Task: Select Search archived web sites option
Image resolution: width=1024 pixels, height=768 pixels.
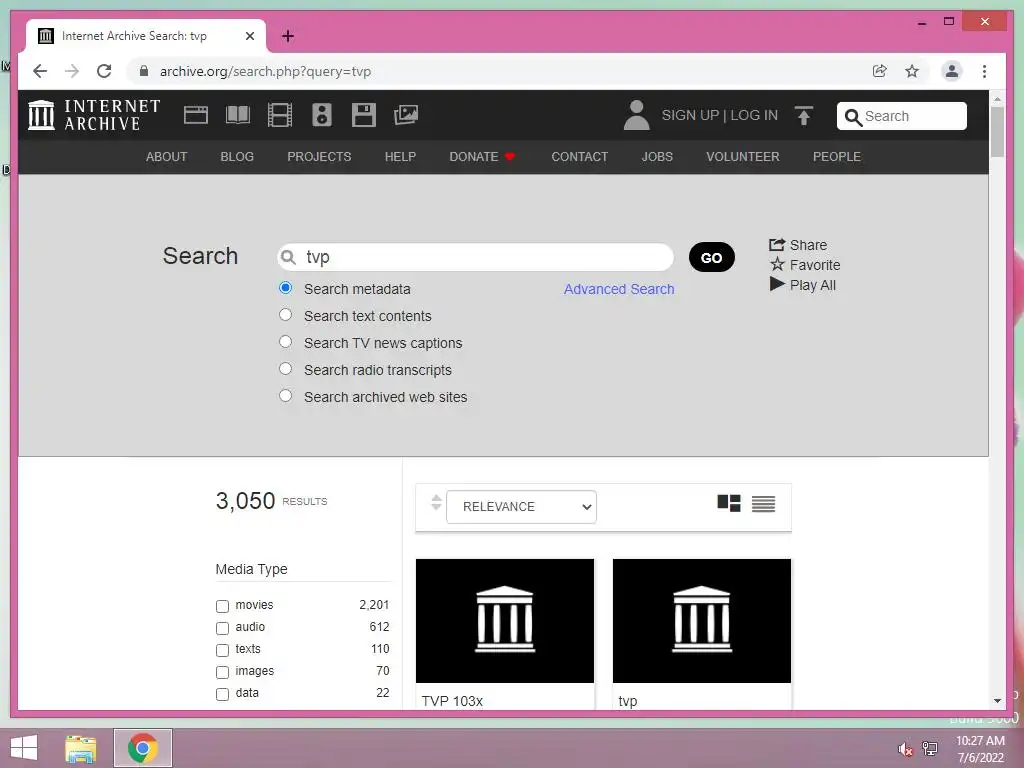Action: coord(285,396)
